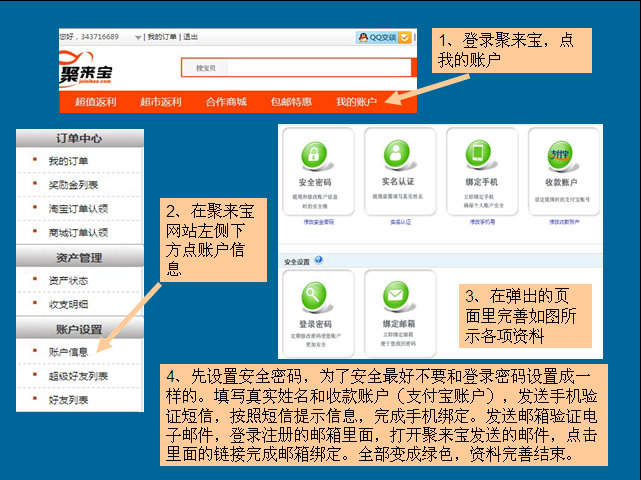This screenshot has width=641, height=480.
Task: Expand the dropdown arrow next to username 343716689
Action: coord(138,38)
